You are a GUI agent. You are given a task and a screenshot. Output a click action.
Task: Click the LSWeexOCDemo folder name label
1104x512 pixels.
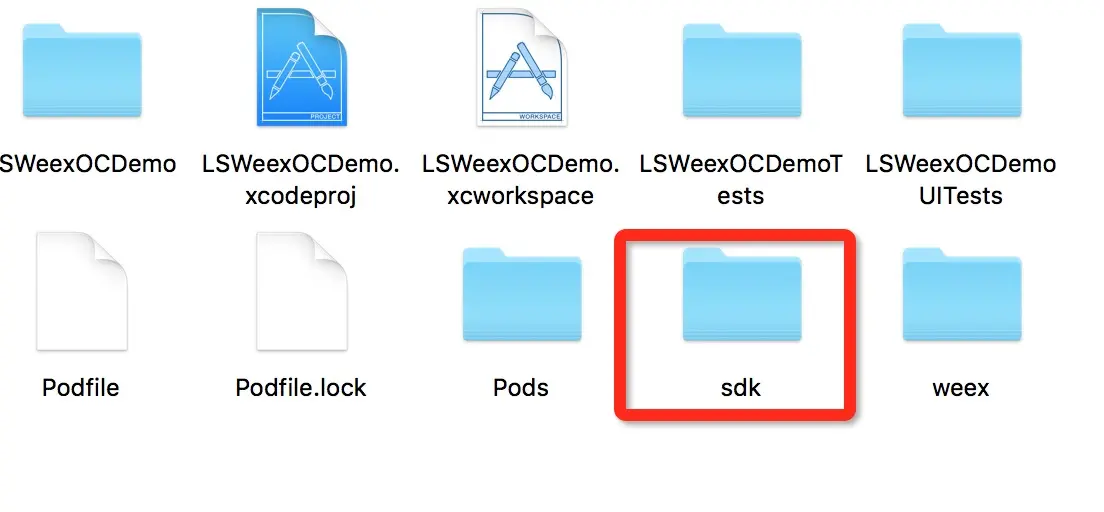(x=87, y=164)
